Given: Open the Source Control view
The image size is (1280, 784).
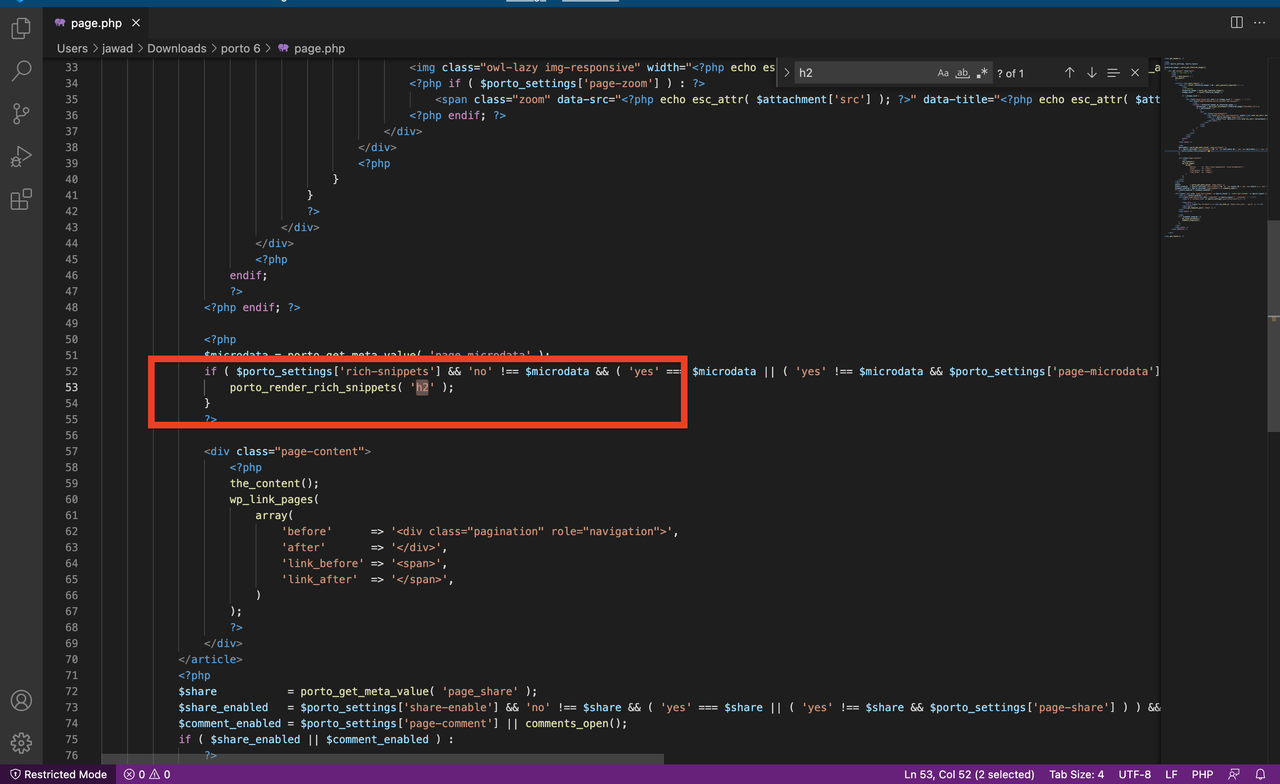Looking at the screenshot, I should 21,114.
